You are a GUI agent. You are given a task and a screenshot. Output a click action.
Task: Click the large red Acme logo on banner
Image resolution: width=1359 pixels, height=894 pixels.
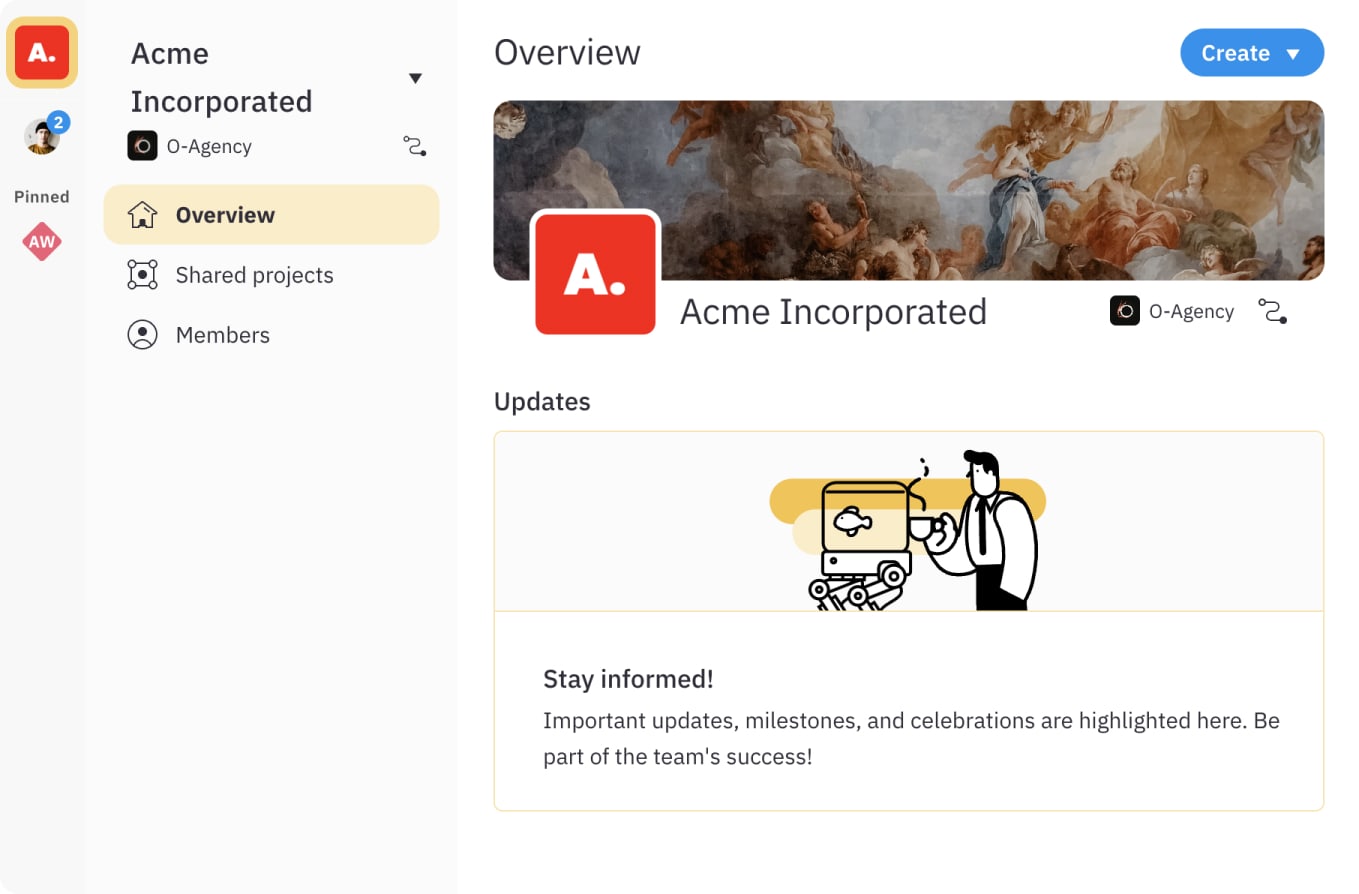click(x=595, y=273)
